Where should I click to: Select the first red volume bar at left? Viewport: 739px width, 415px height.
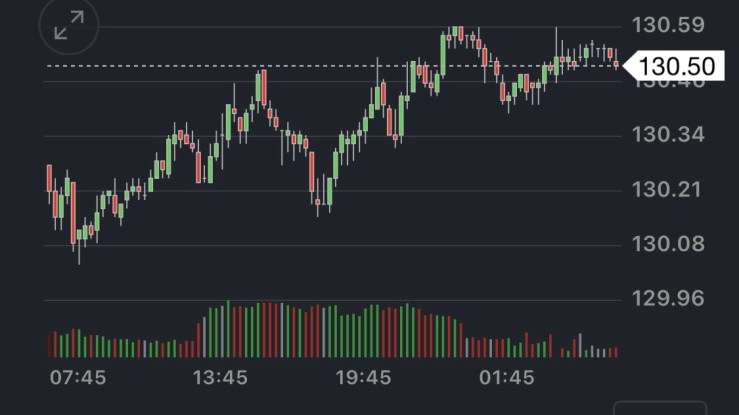click(49, 345)
